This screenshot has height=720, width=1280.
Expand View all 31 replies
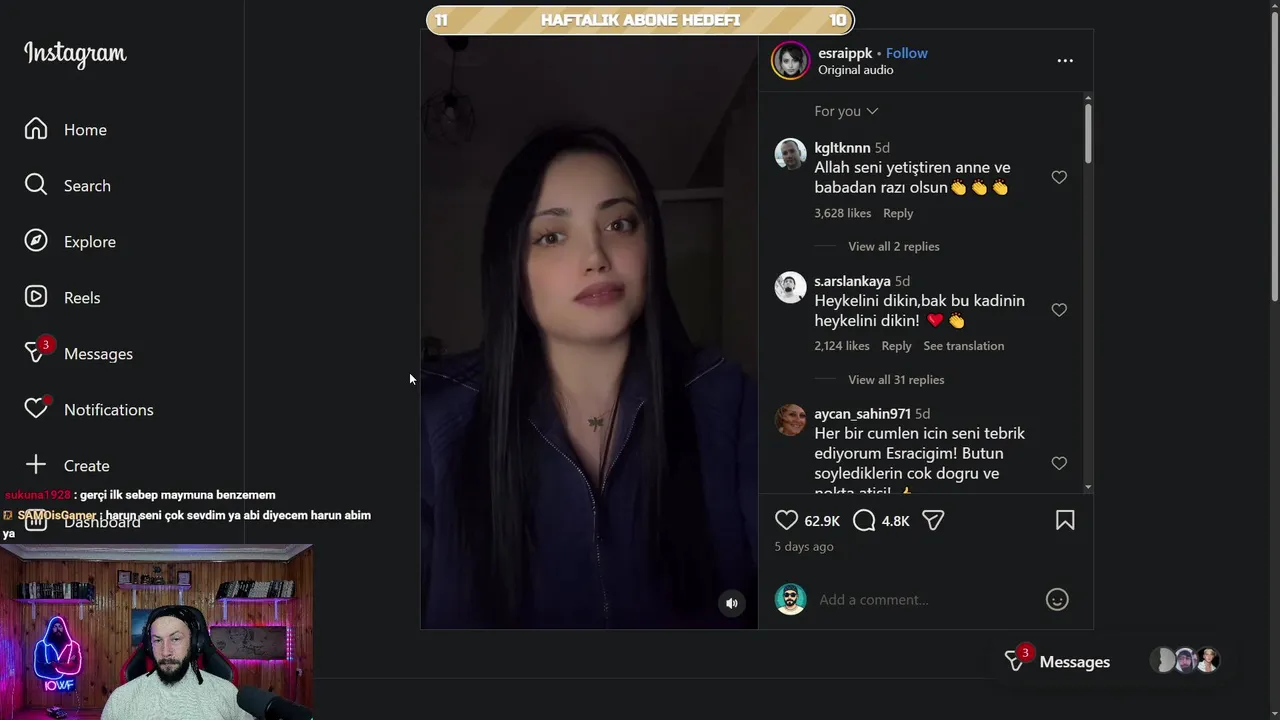pos(896,379)
